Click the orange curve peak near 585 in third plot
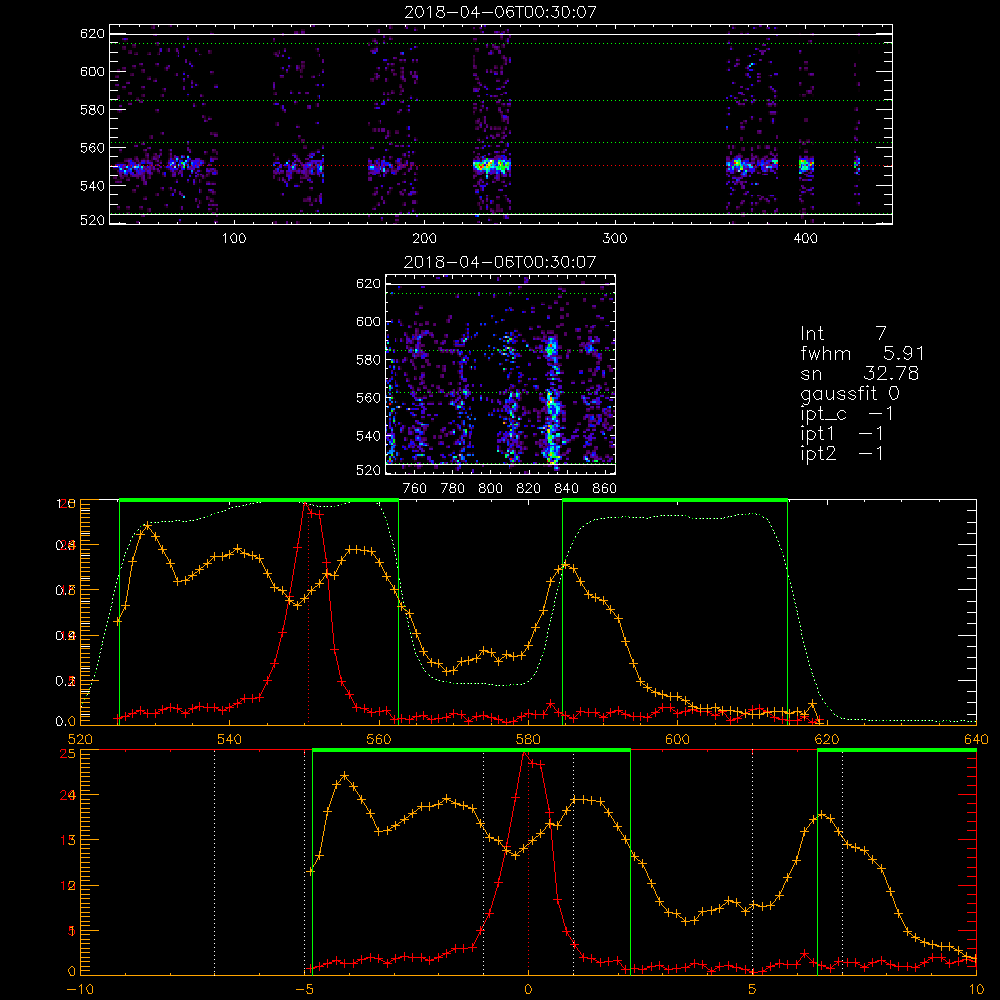The height and width of the screenshot is (1000, 1000). 565,564
